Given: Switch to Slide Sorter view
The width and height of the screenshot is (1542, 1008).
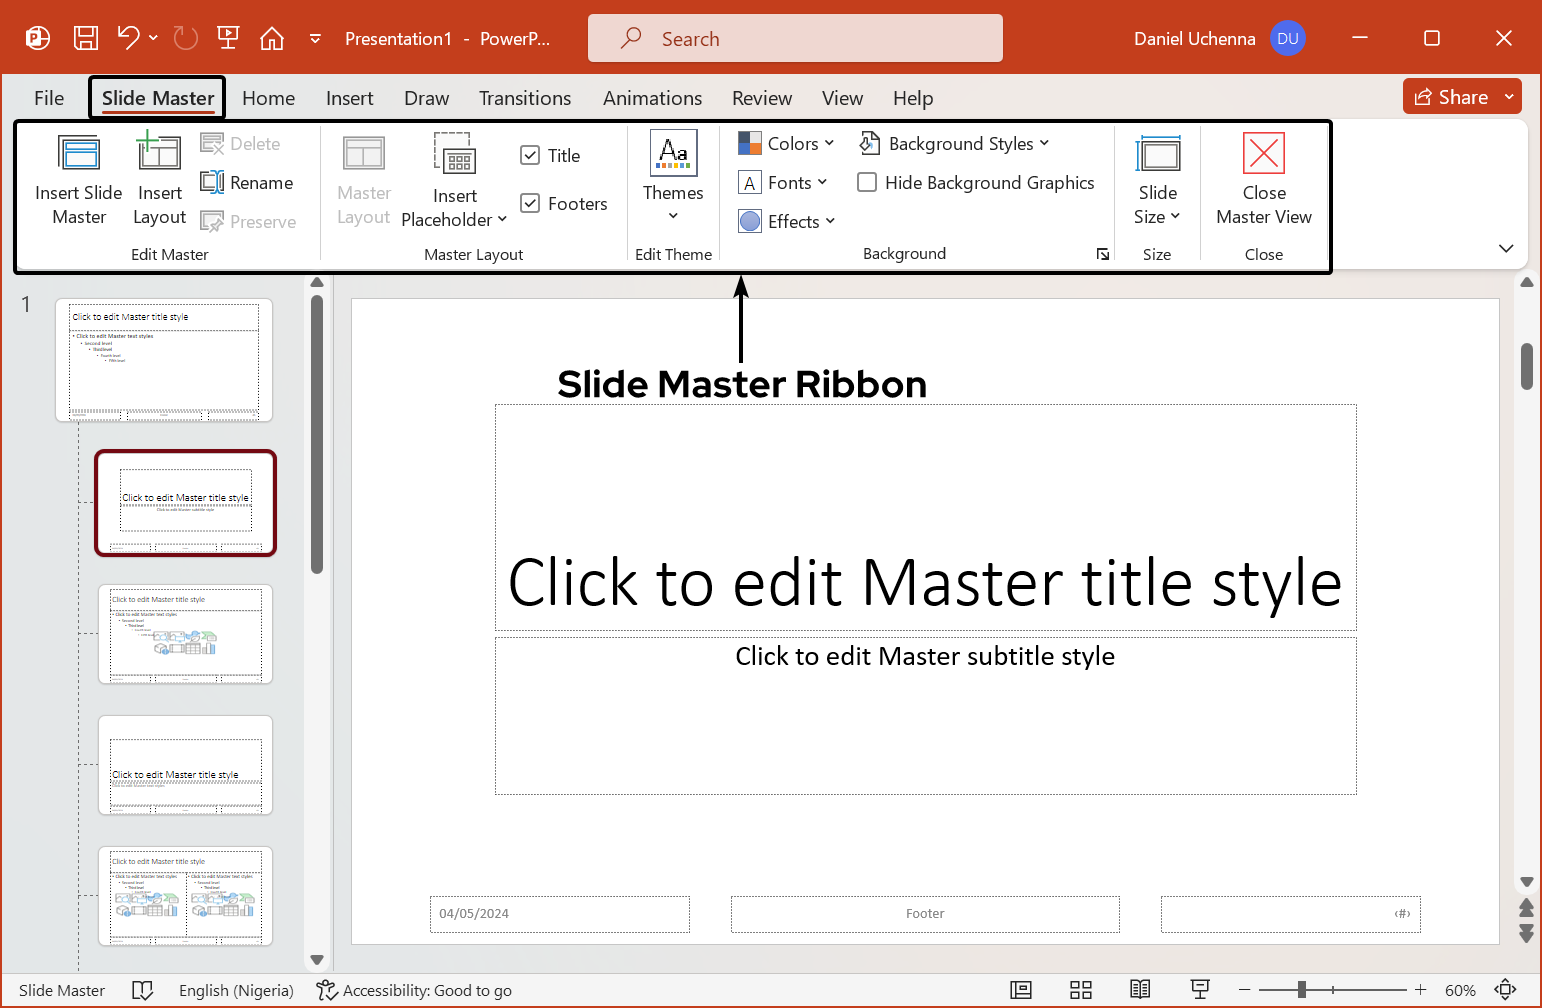Looking at the screenshot, I should tap(1081, 990).
